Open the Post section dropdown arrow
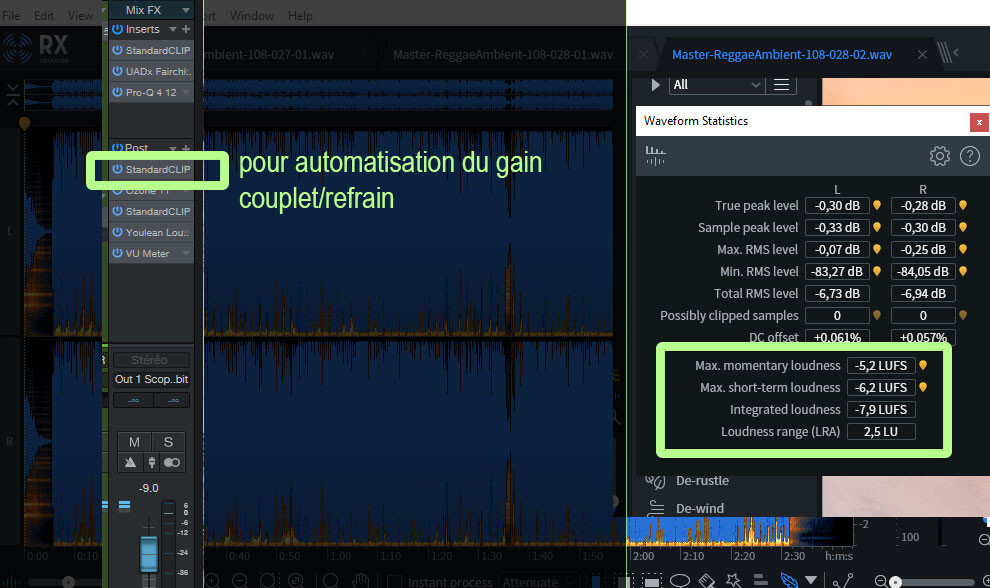 click(172, 149)
